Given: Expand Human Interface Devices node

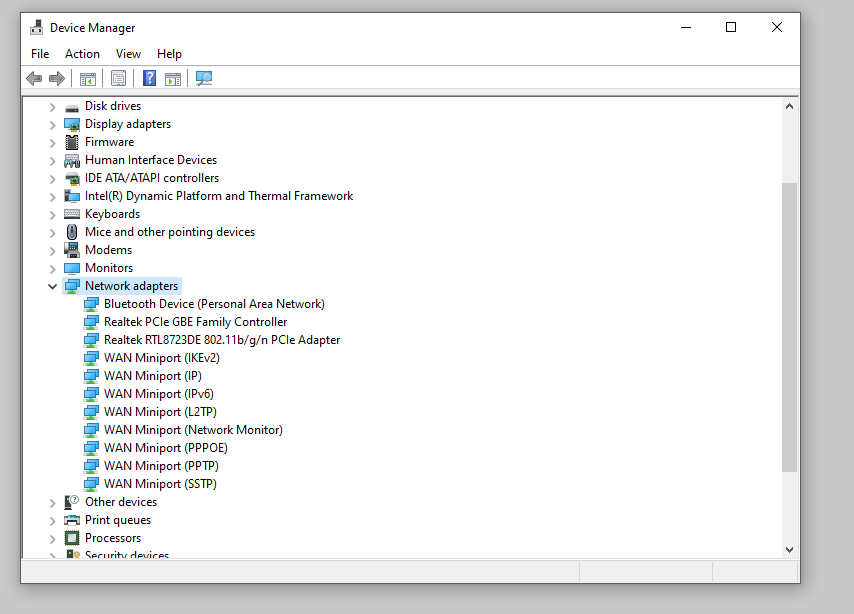Looking at the screenshot, I should click(52, 161).
